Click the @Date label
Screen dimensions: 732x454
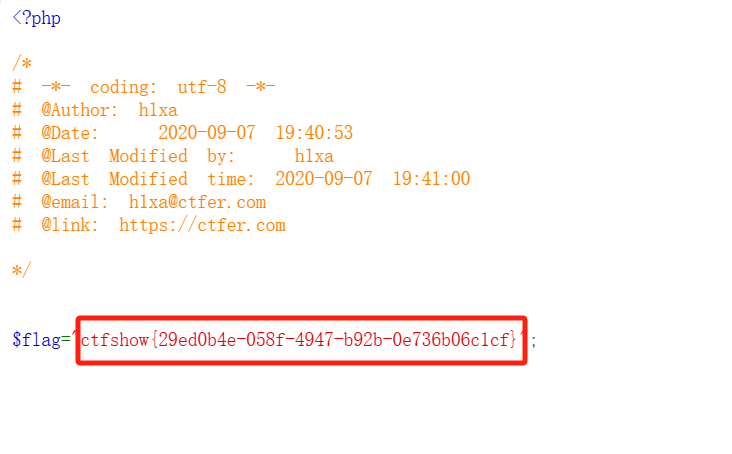tap(70, 133)
